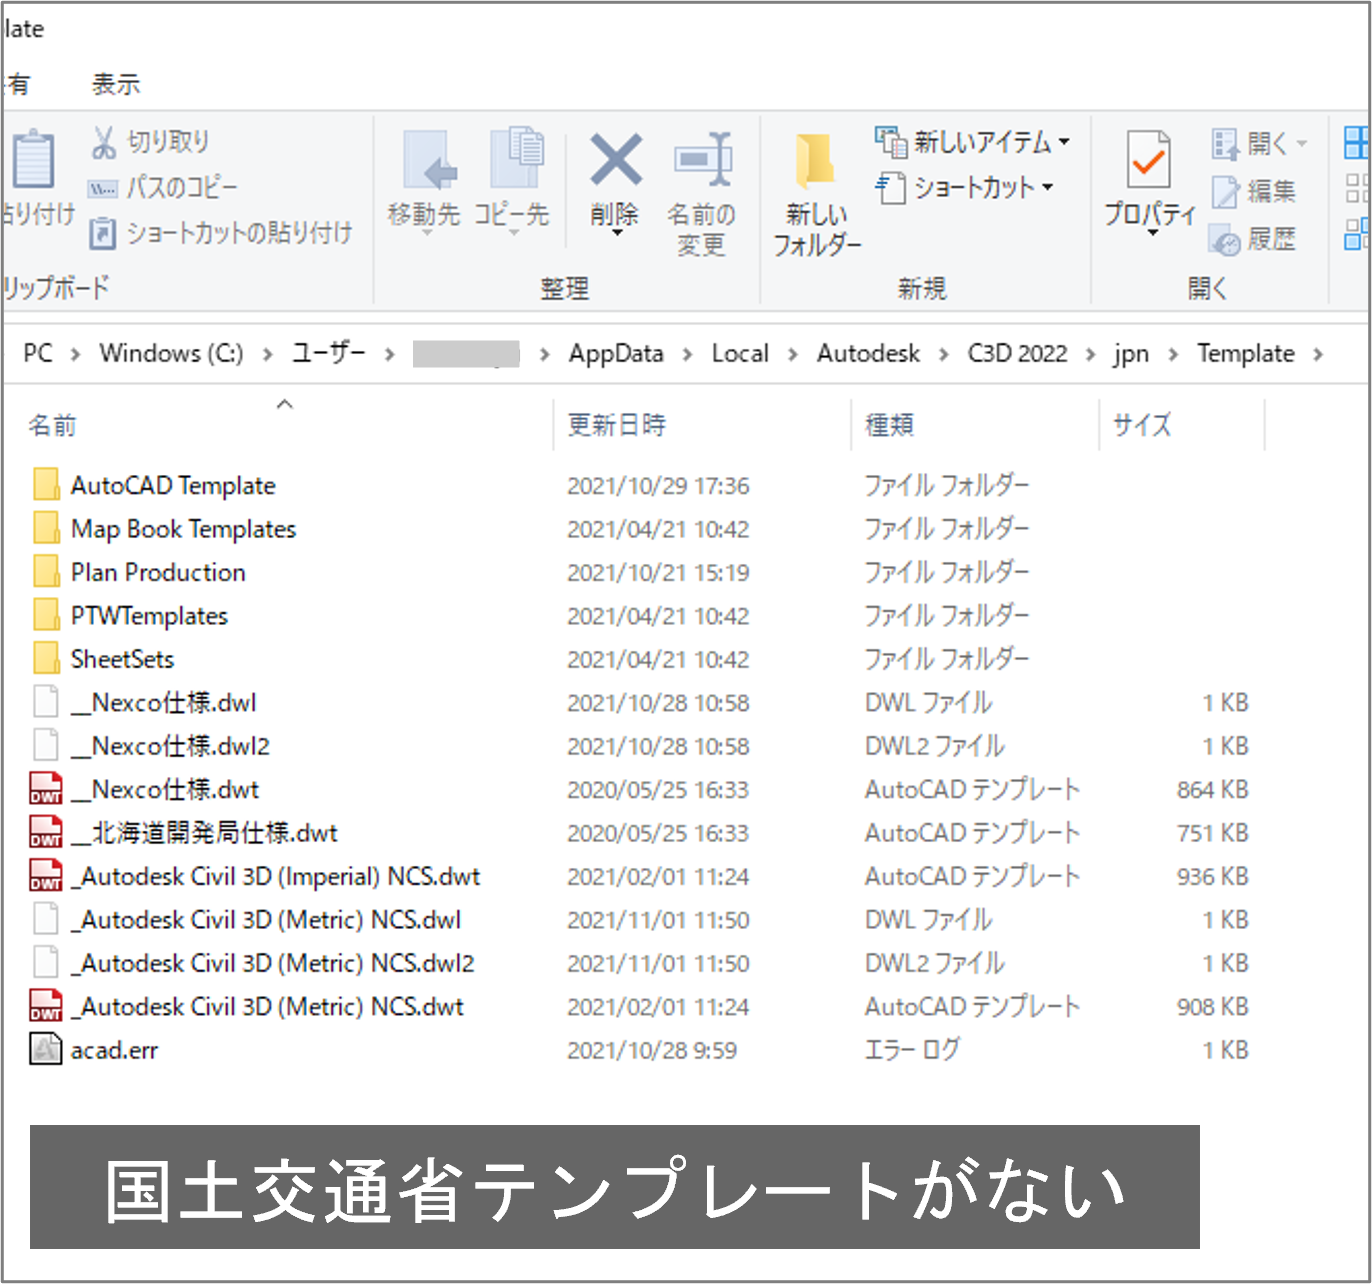
Task: Click Autodesk in the address breadcrumb
Action: 867,353
